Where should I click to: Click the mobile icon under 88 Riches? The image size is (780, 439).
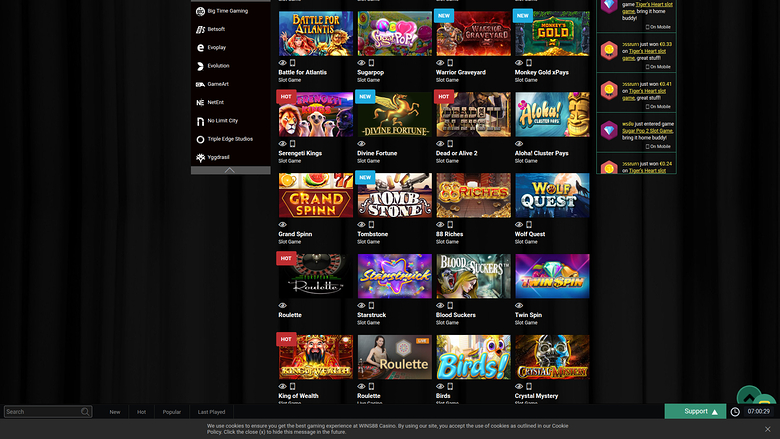[x=450, y=225]
